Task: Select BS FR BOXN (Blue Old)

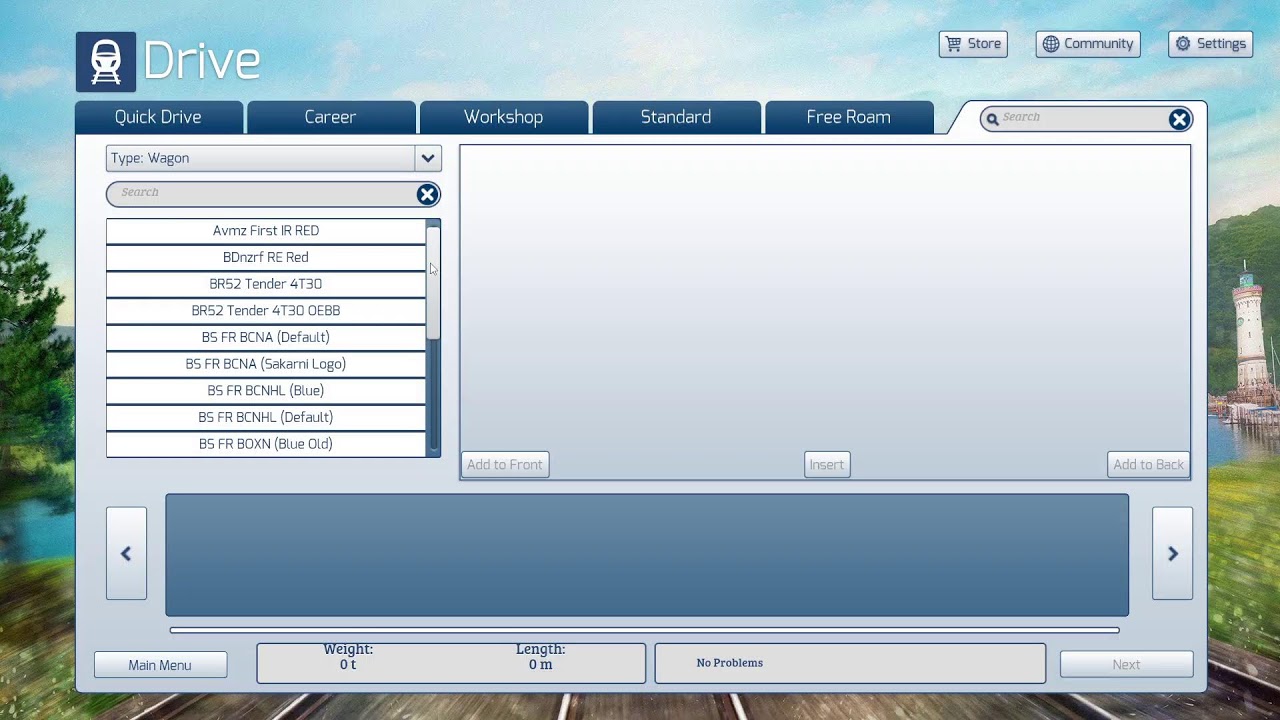Action: point(265,444)
